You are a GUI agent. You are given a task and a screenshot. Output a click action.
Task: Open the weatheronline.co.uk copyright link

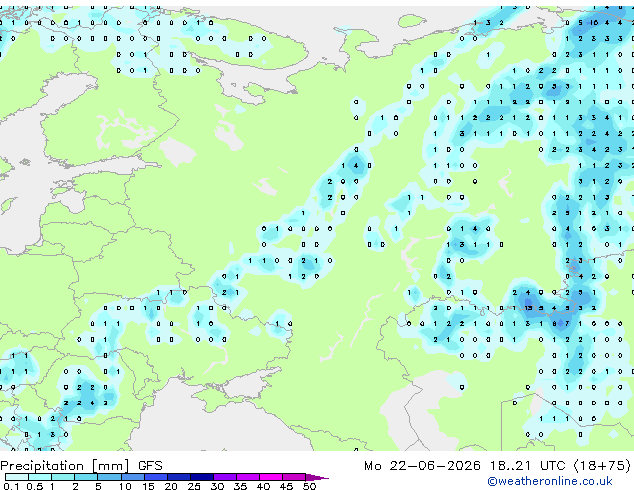tap(550, 481)
